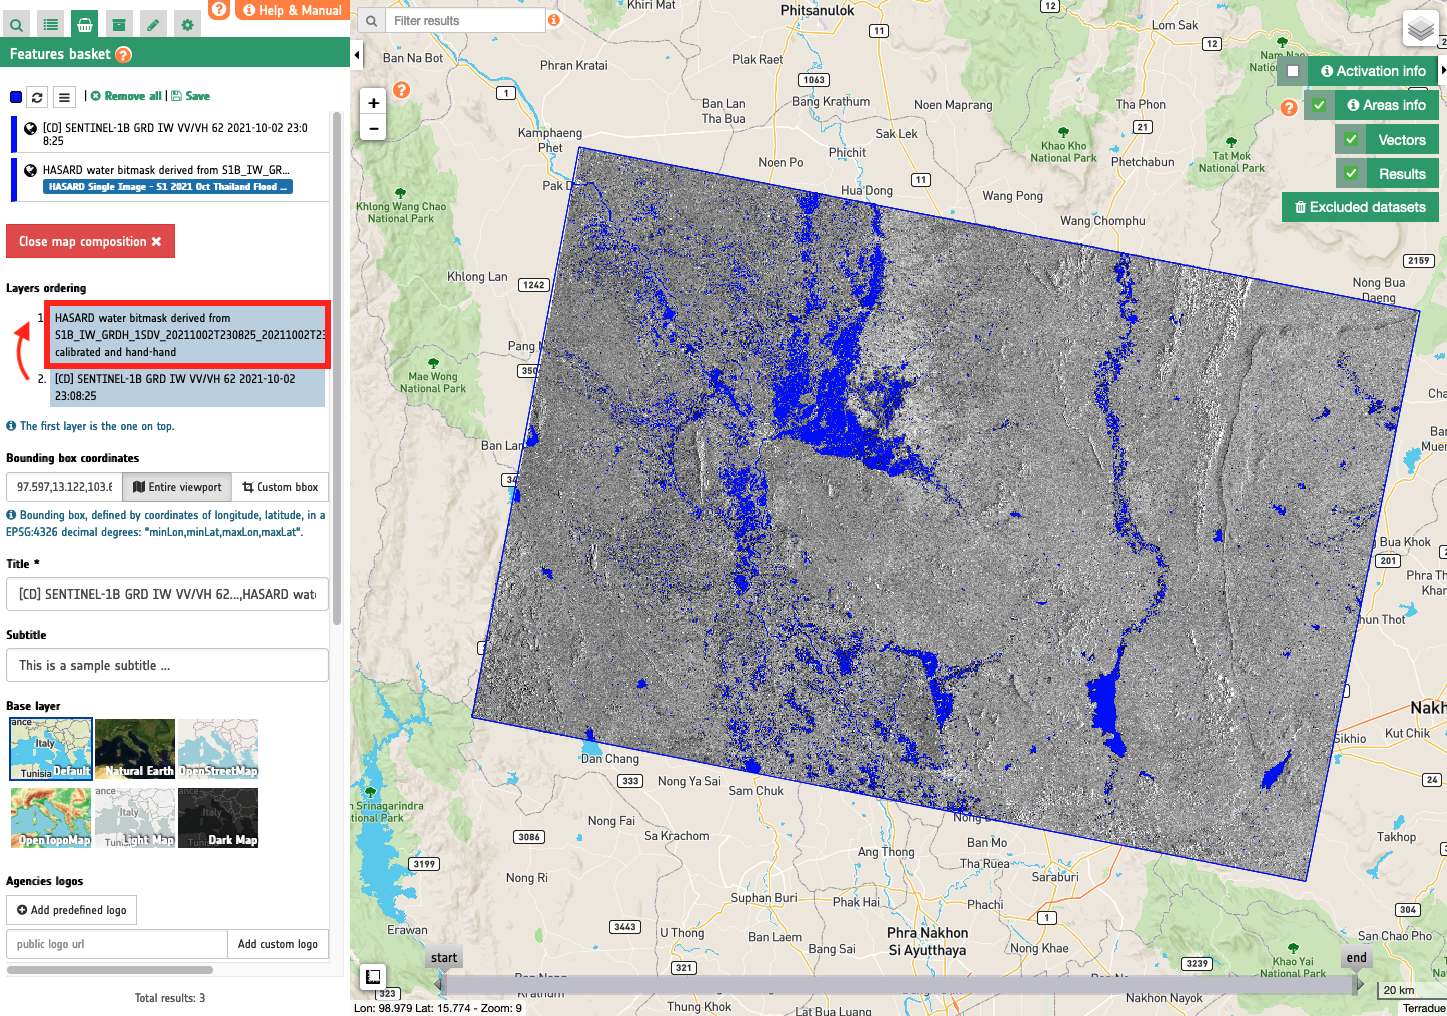Collapse the left side panel arrow
The width and height of the screenshot is (1447, 1016).
[x=356, y=55]
